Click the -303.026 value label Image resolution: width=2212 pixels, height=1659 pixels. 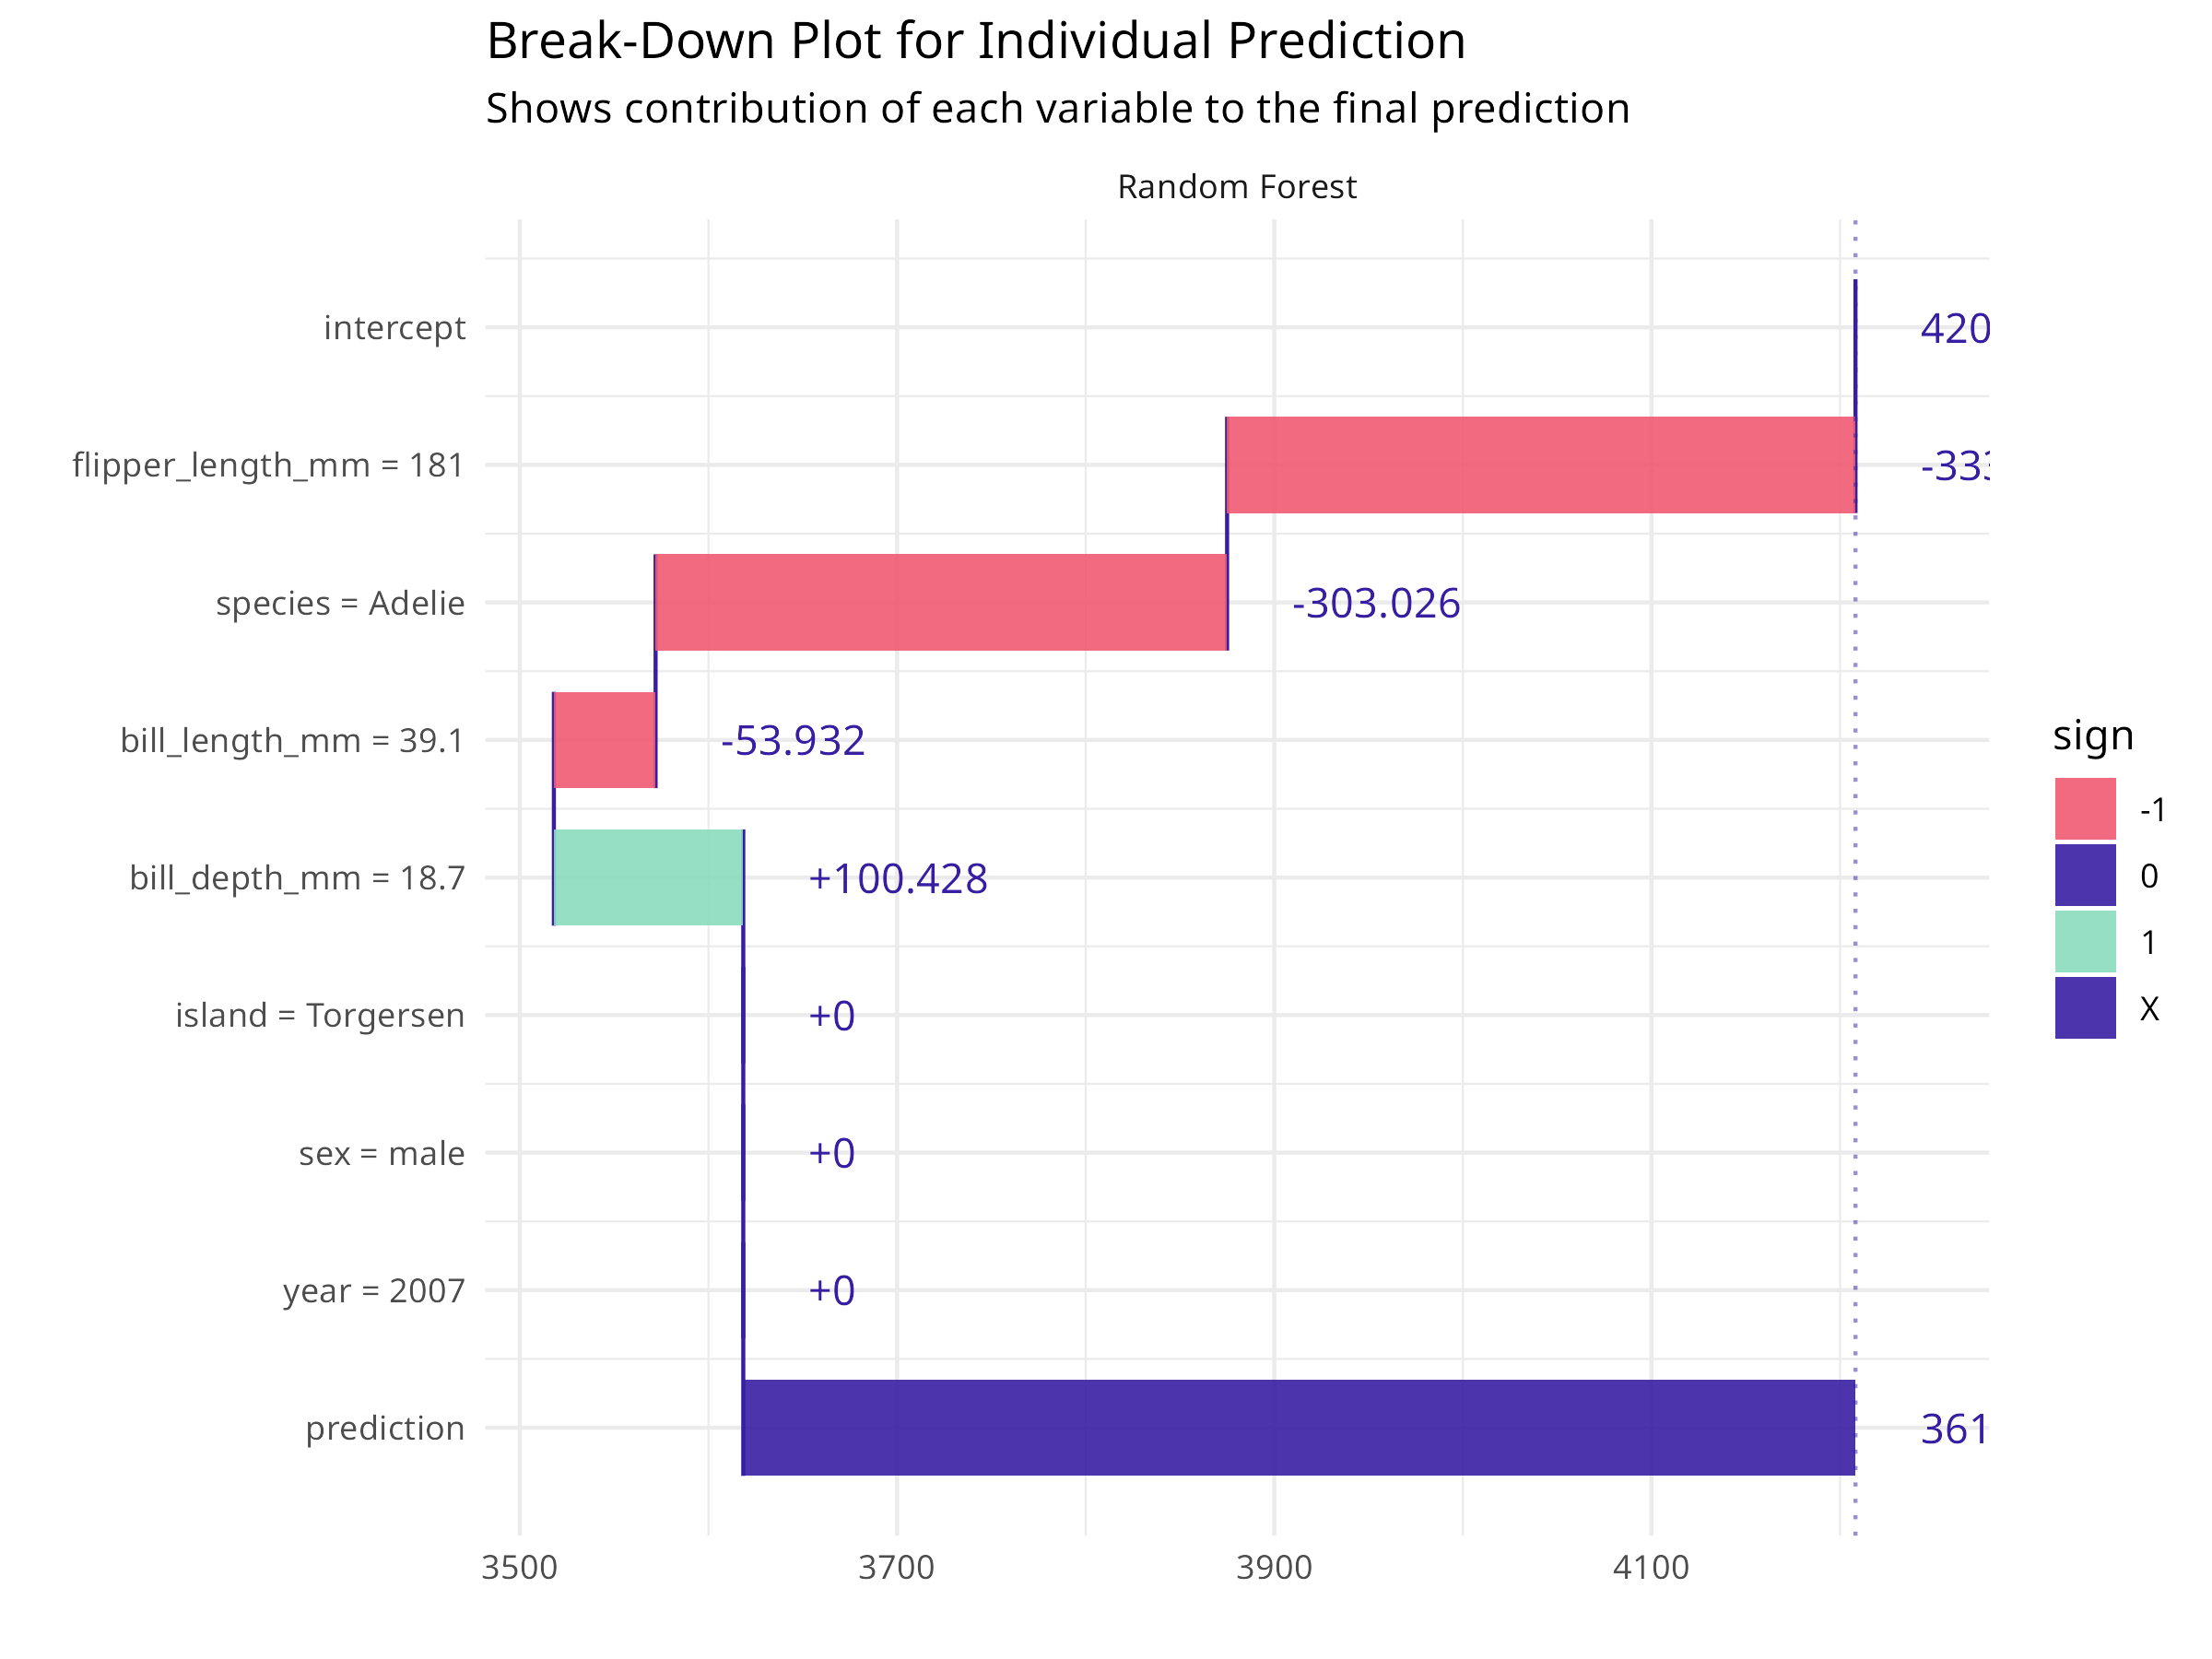1376,603
